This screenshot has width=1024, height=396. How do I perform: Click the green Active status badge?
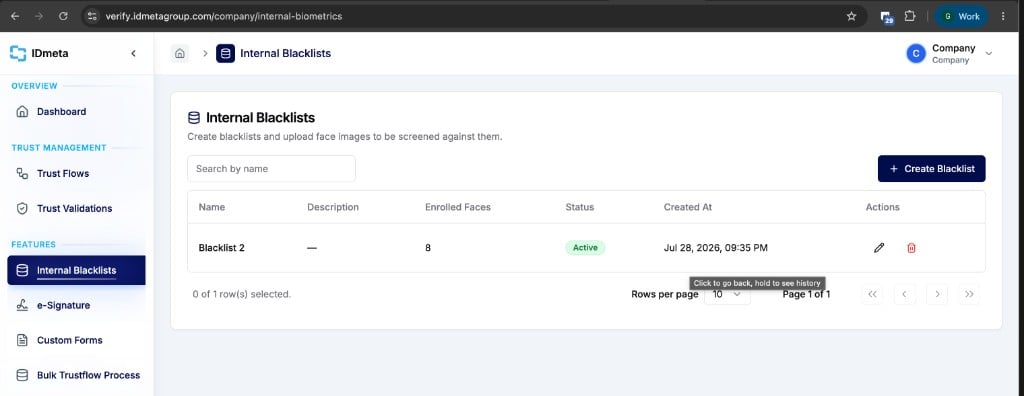(x=585, y=248)
